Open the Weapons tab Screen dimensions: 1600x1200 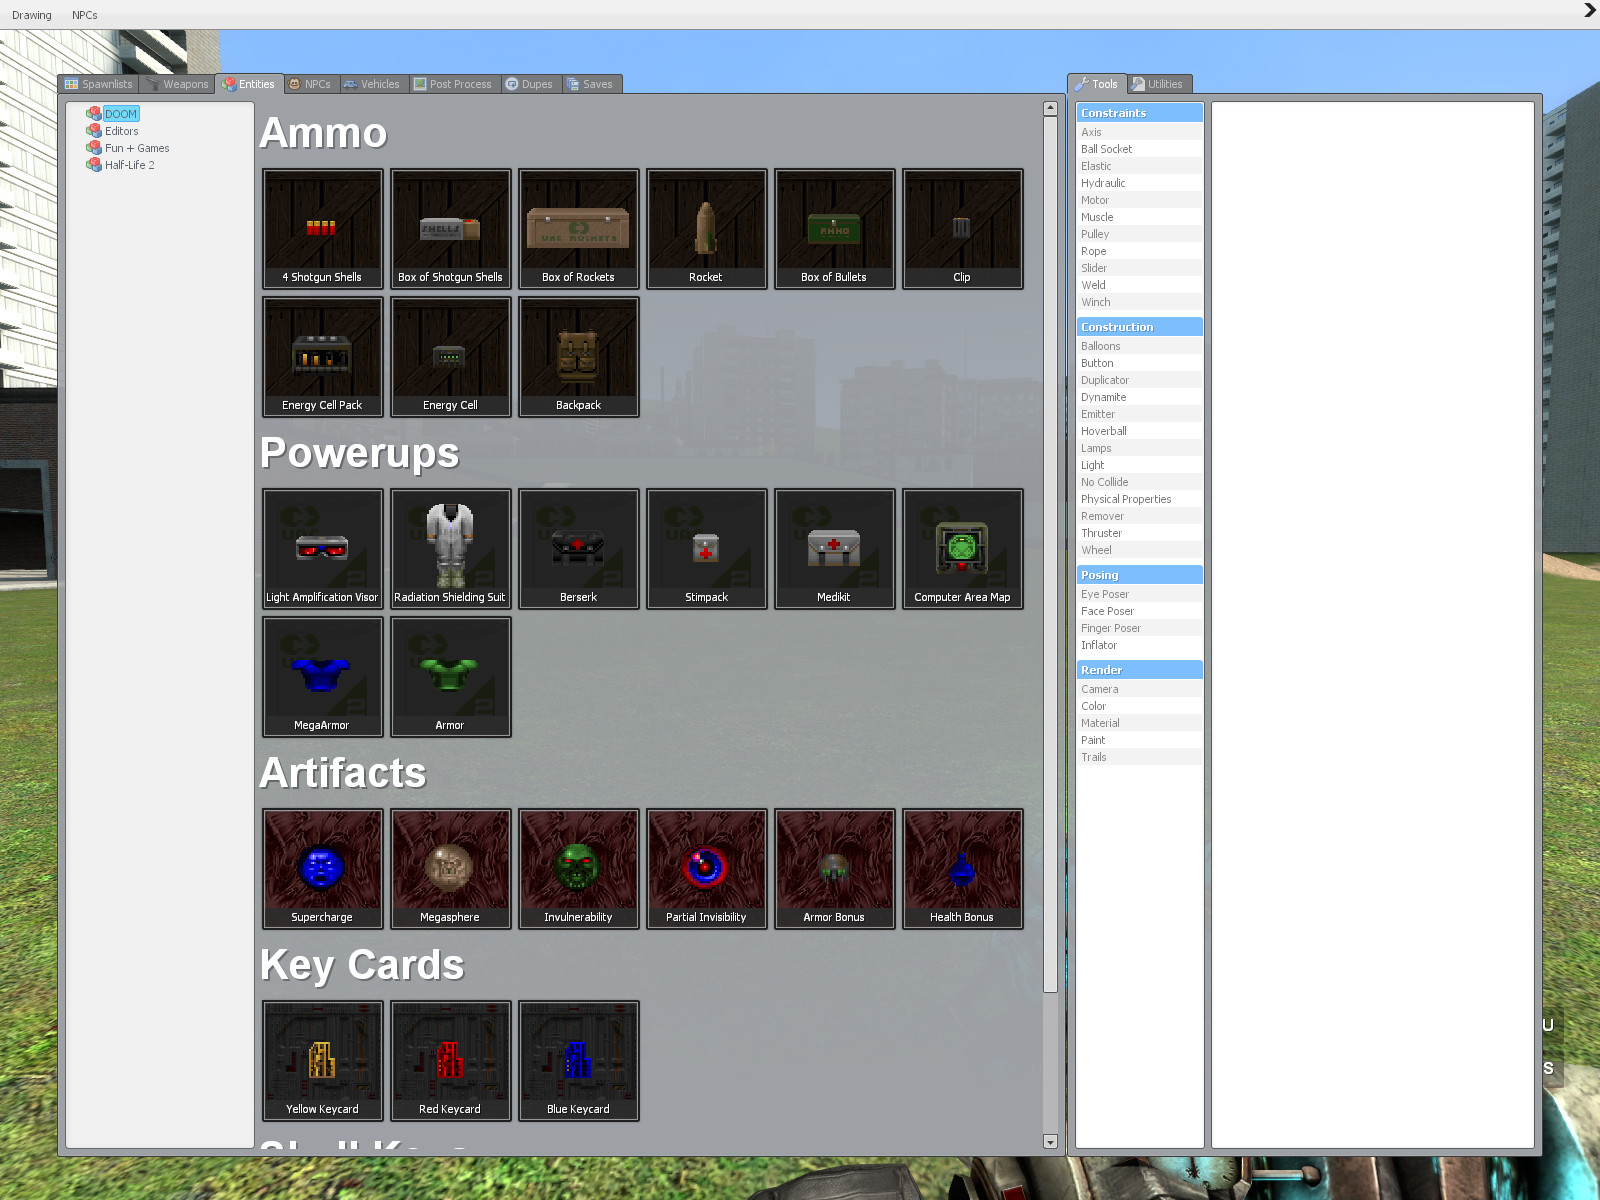[x=177, y=84]
